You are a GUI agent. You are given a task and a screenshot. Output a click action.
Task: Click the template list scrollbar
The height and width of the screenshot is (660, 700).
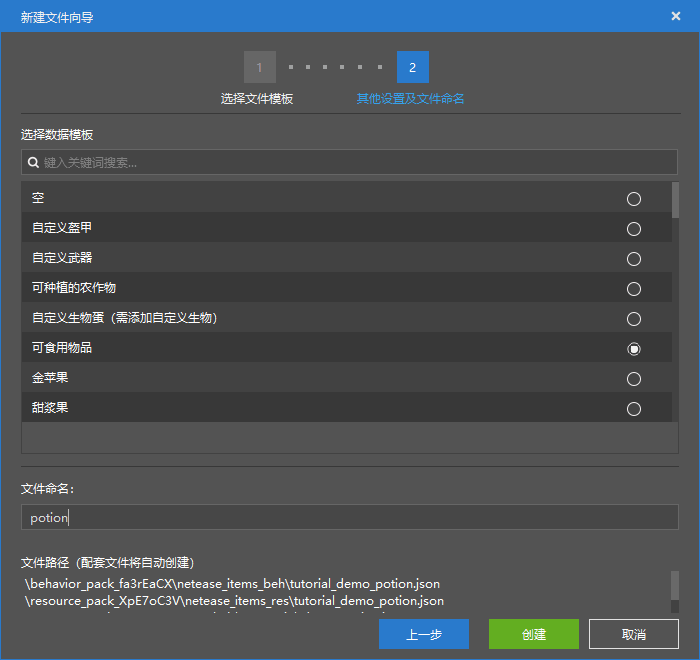(x=675, y=200)
